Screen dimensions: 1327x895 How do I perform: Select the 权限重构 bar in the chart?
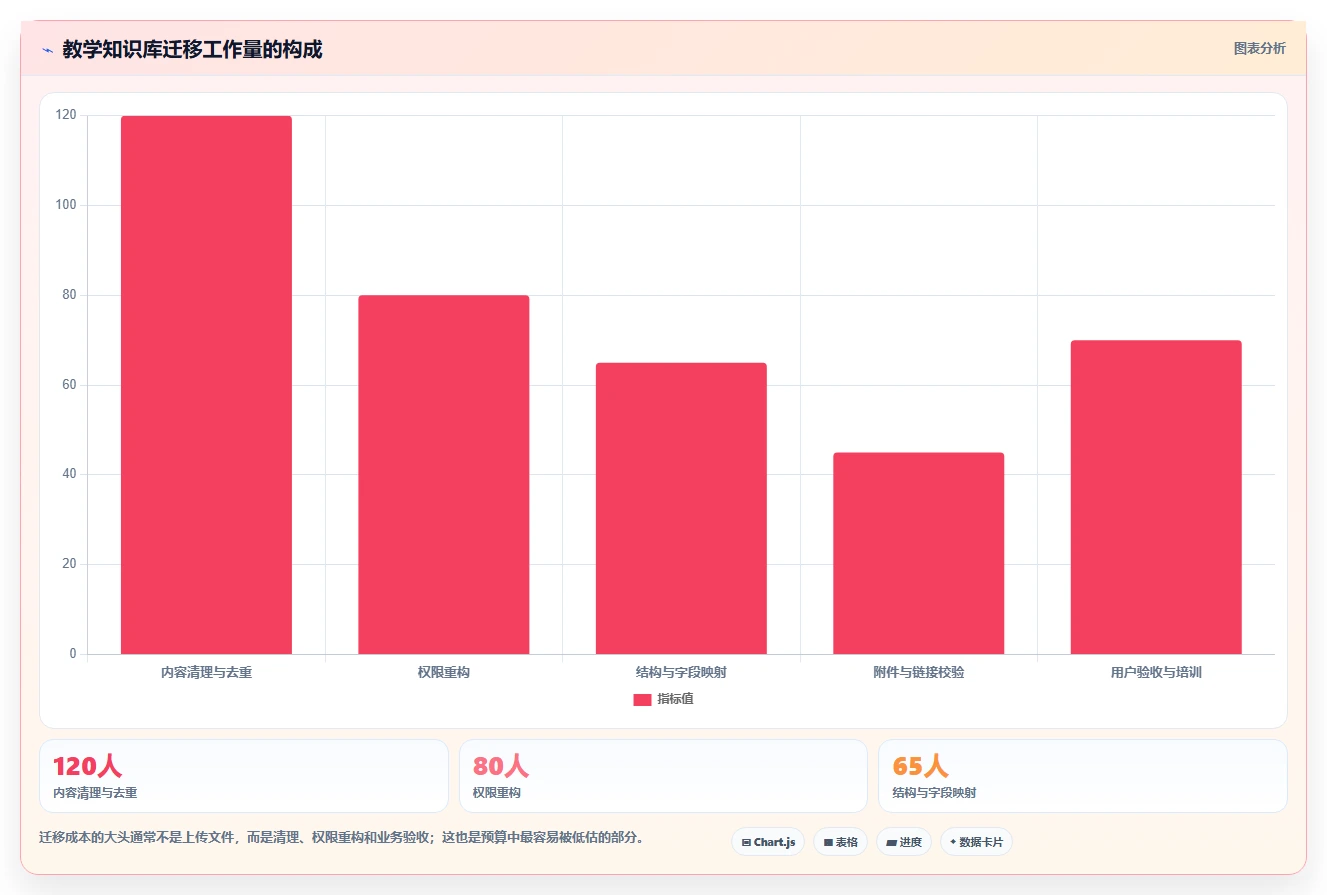[444, 475]
